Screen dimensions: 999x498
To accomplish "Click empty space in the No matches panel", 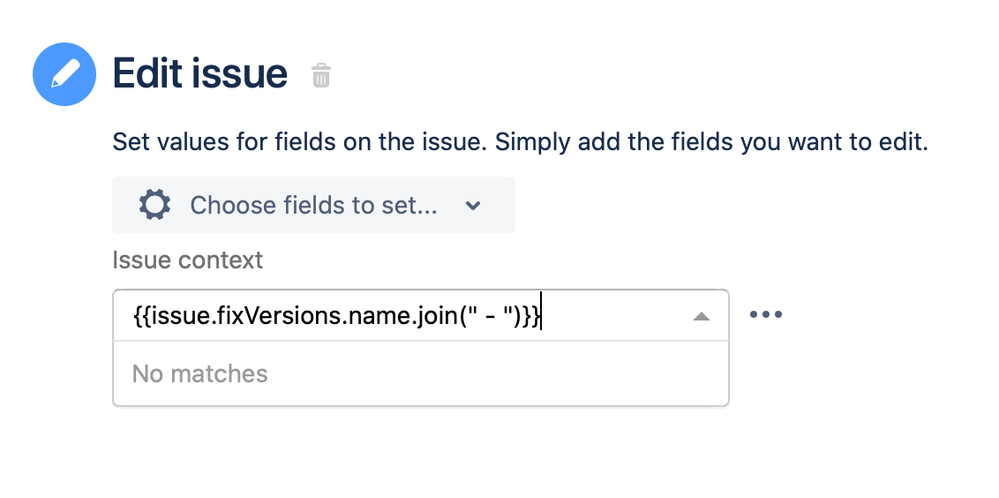I will 497,374.
